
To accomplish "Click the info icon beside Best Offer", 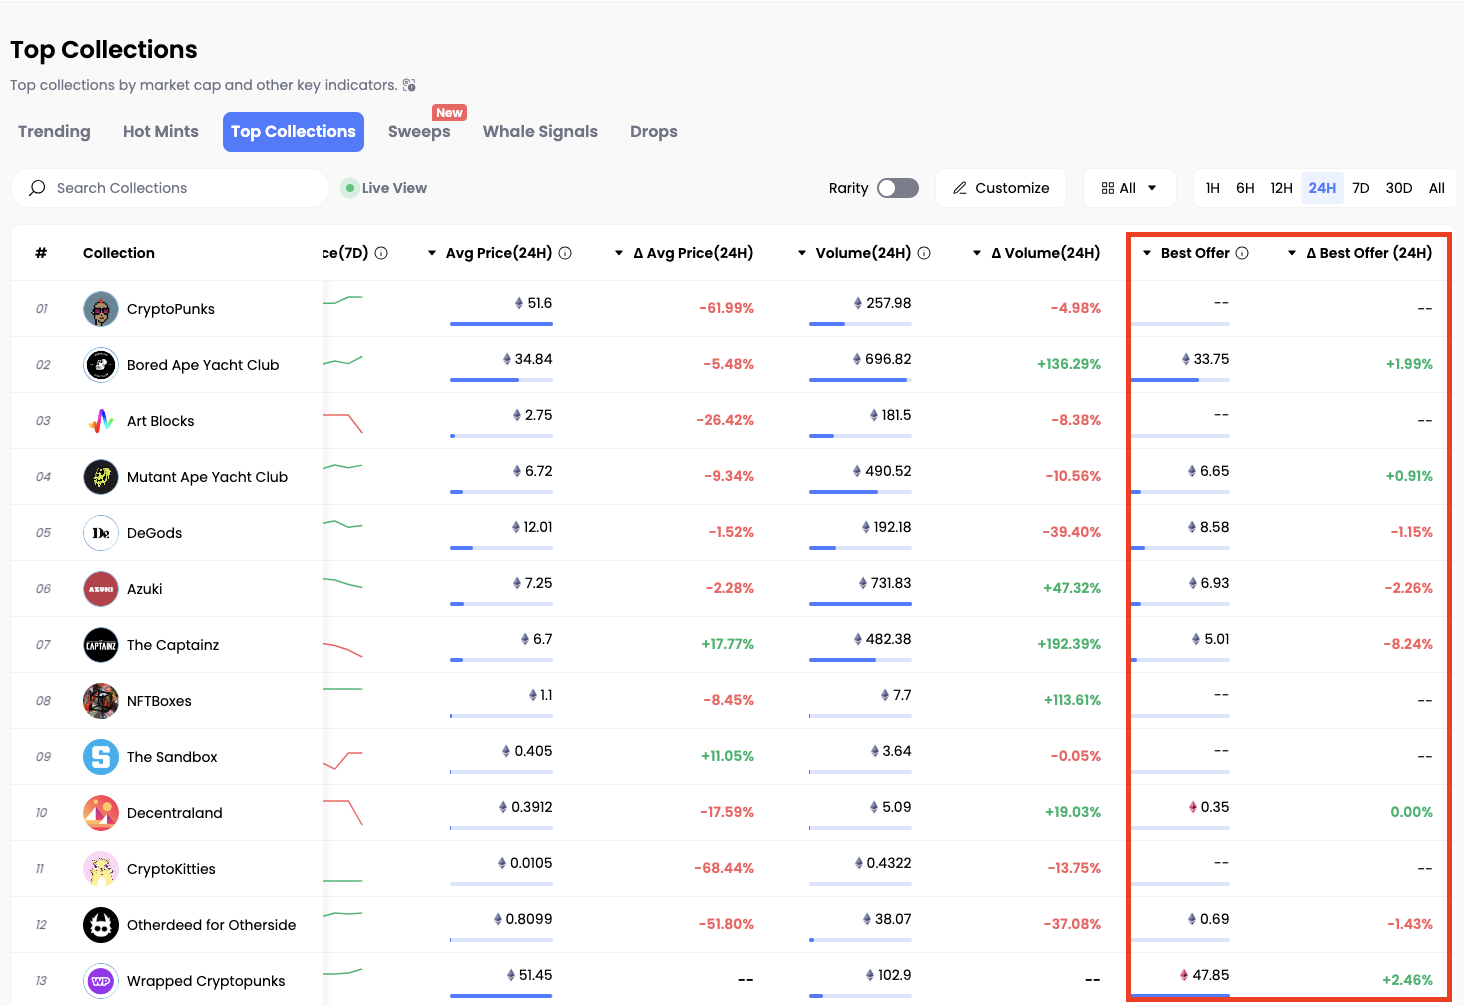I will point(1242,253).
